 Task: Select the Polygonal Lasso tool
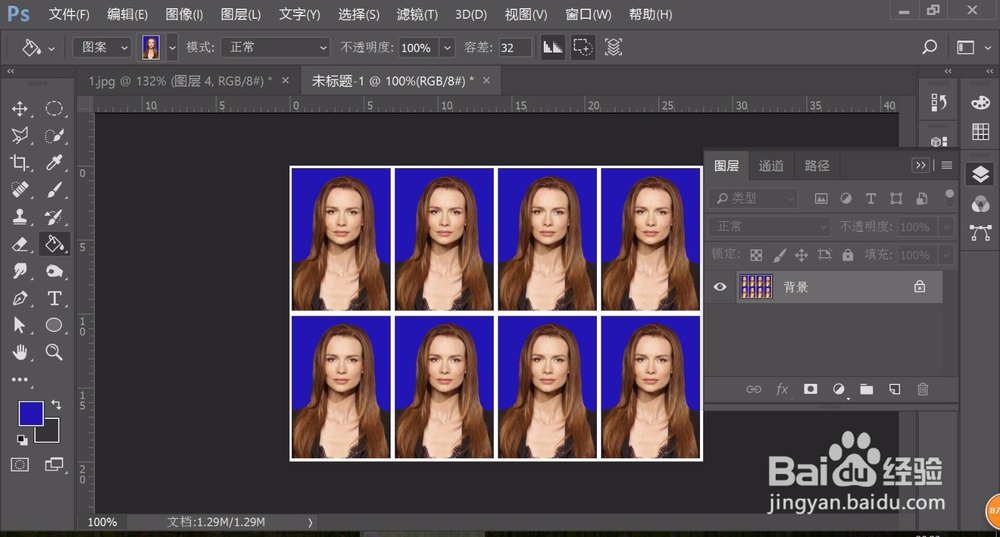tap(20, 135)
